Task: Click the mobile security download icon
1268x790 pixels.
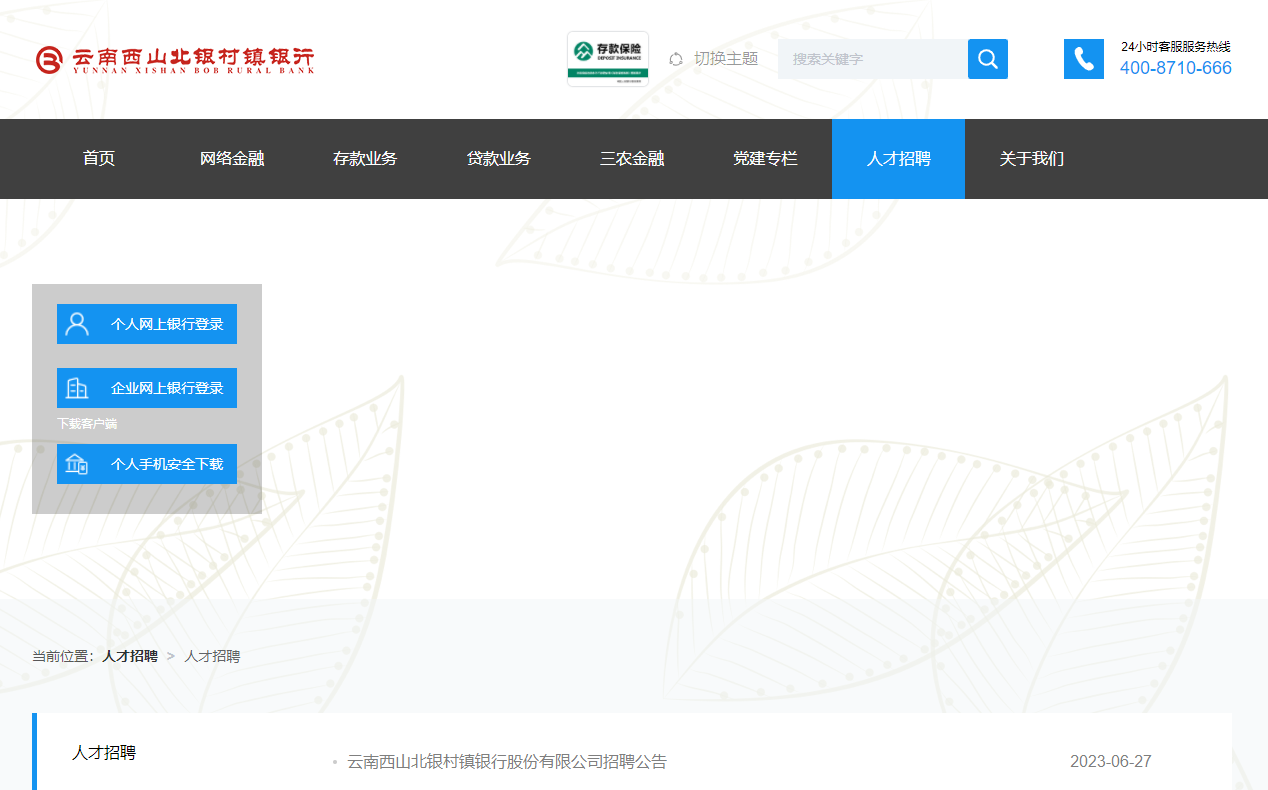Action: (77, 464)
